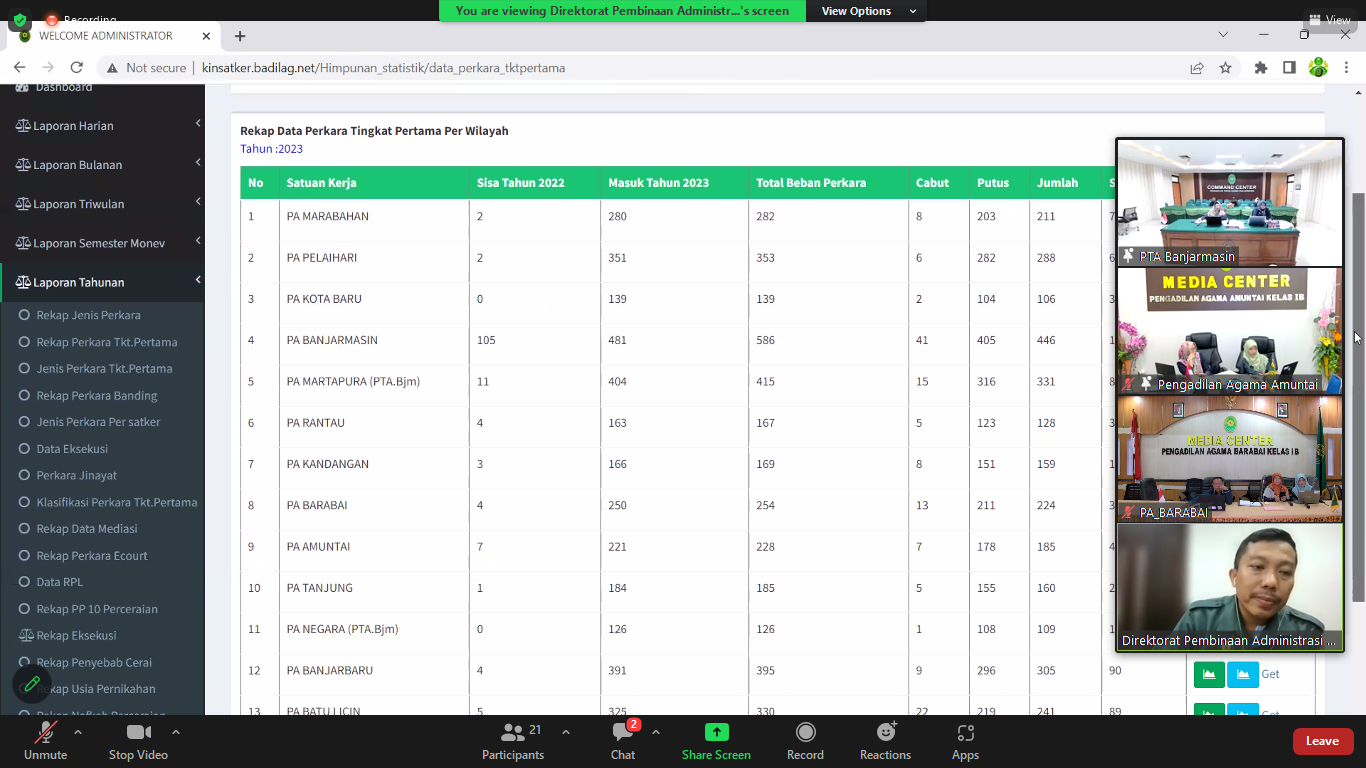Stop Video using the camera icon
This screenshot has width=1366, height=768.
(x=138, y=733)
